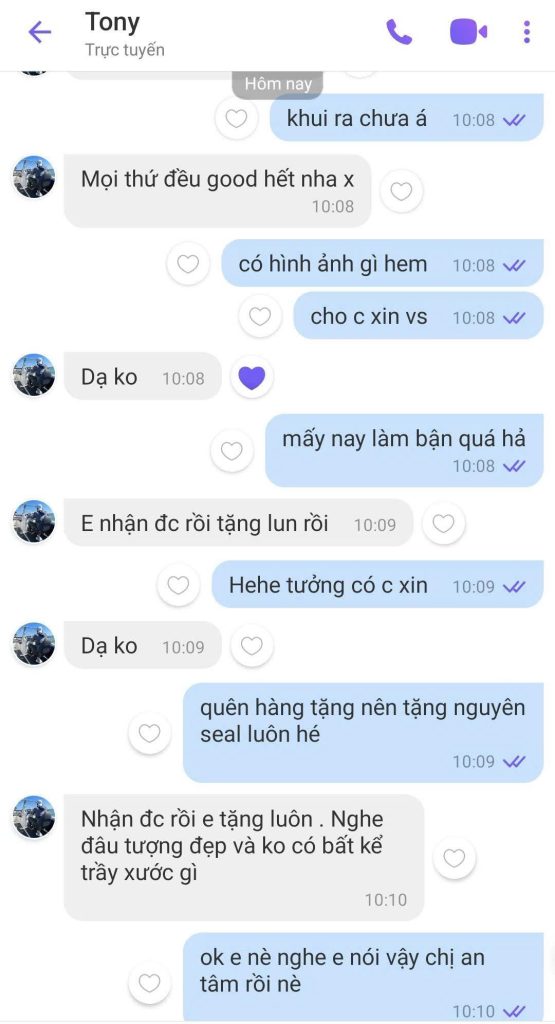Viewport: 555px width, 1024px height.
Task: Open the three-dot more options menu
Action: 526,31
